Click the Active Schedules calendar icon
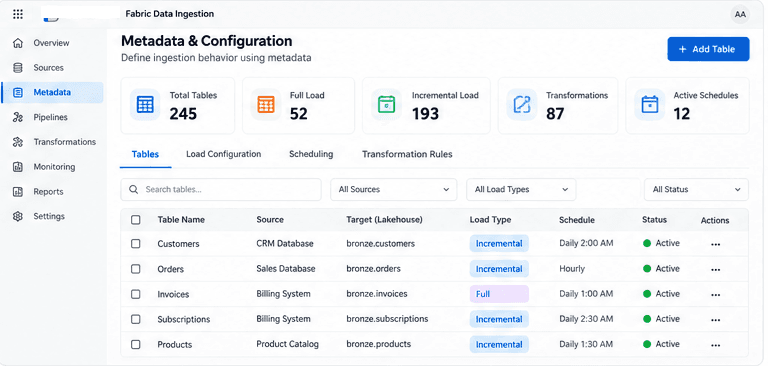 click(x=649, y=104)
